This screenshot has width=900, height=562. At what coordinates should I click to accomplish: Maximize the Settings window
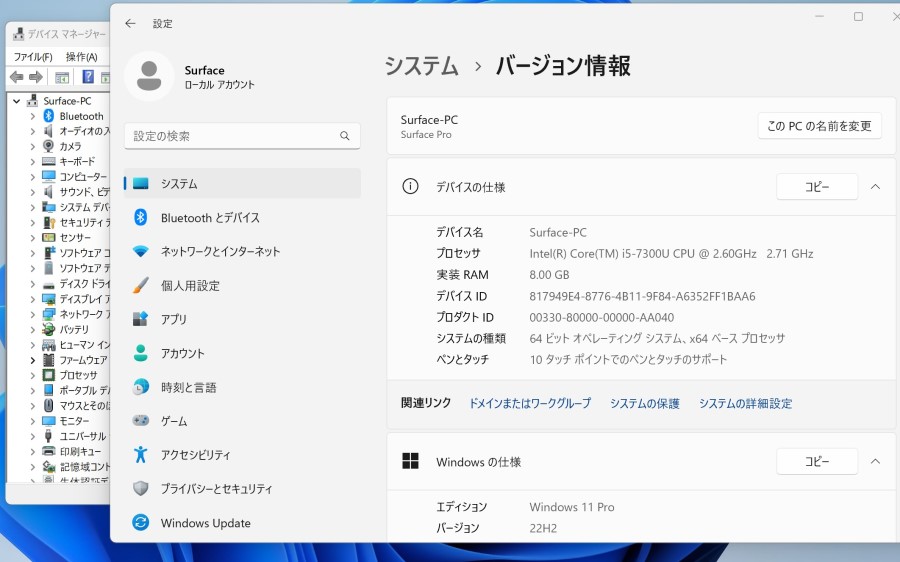click(x=858, y=17)
